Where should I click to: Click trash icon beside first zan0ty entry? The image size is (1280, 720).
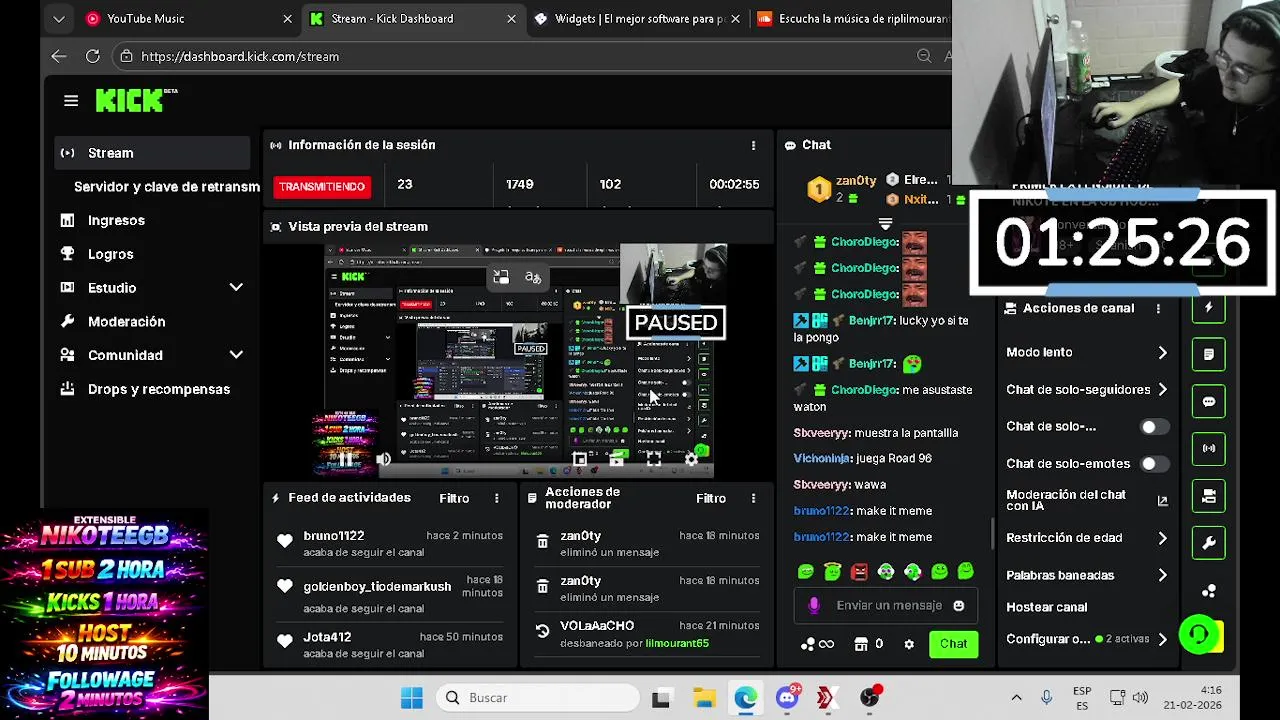(542, 541)
